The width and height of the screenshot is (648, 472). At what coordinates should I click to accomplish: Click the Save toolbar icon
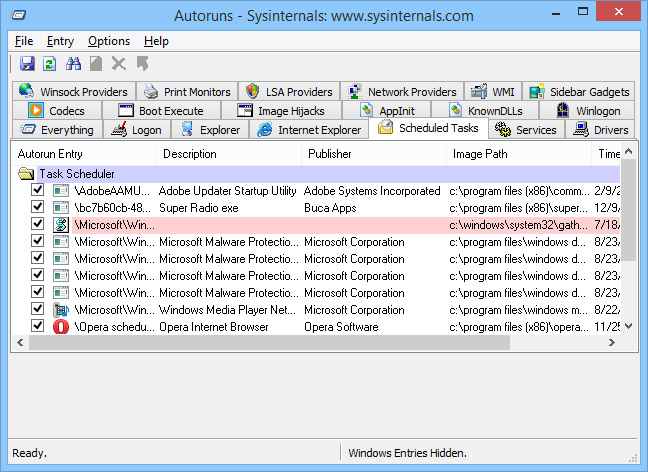pos(27,64)
